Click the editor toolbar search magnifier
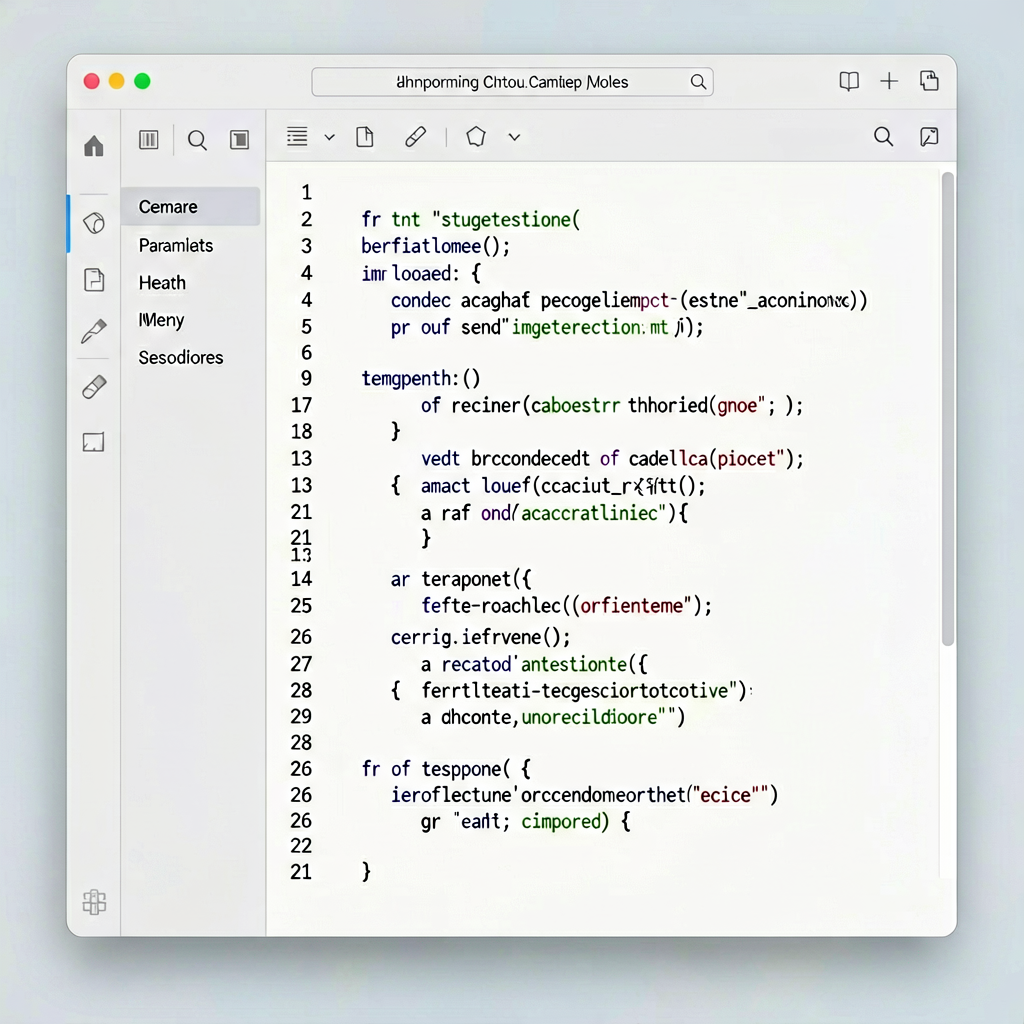 tap(884, 136)
